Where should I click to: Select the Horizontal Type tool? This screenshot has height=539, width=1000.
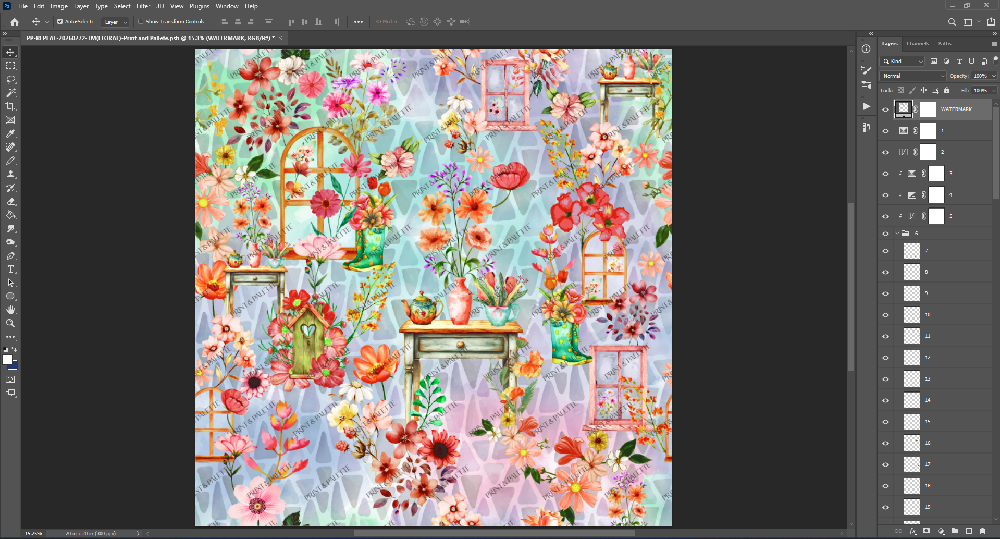[11, 269]
